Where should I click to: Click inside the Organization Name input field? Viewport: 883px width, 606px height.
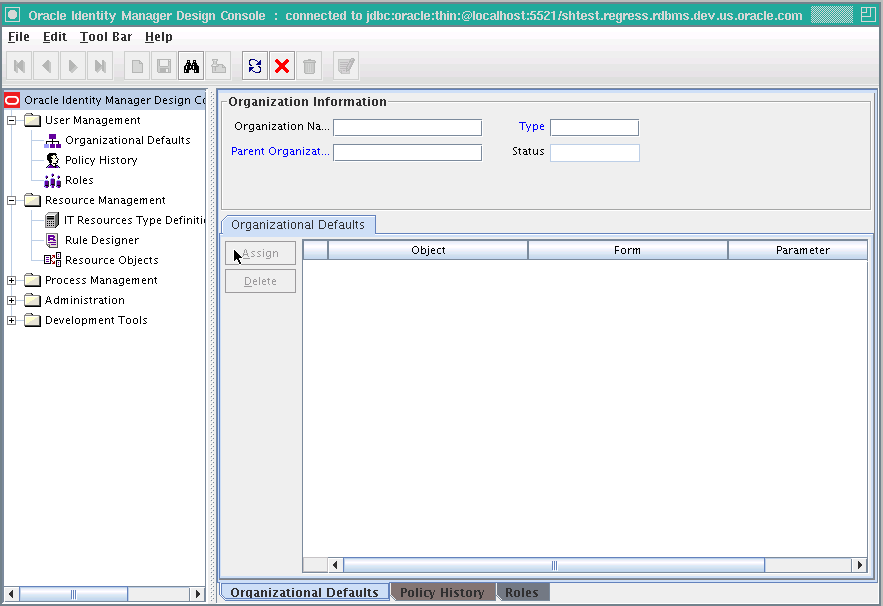click(407, 127)
